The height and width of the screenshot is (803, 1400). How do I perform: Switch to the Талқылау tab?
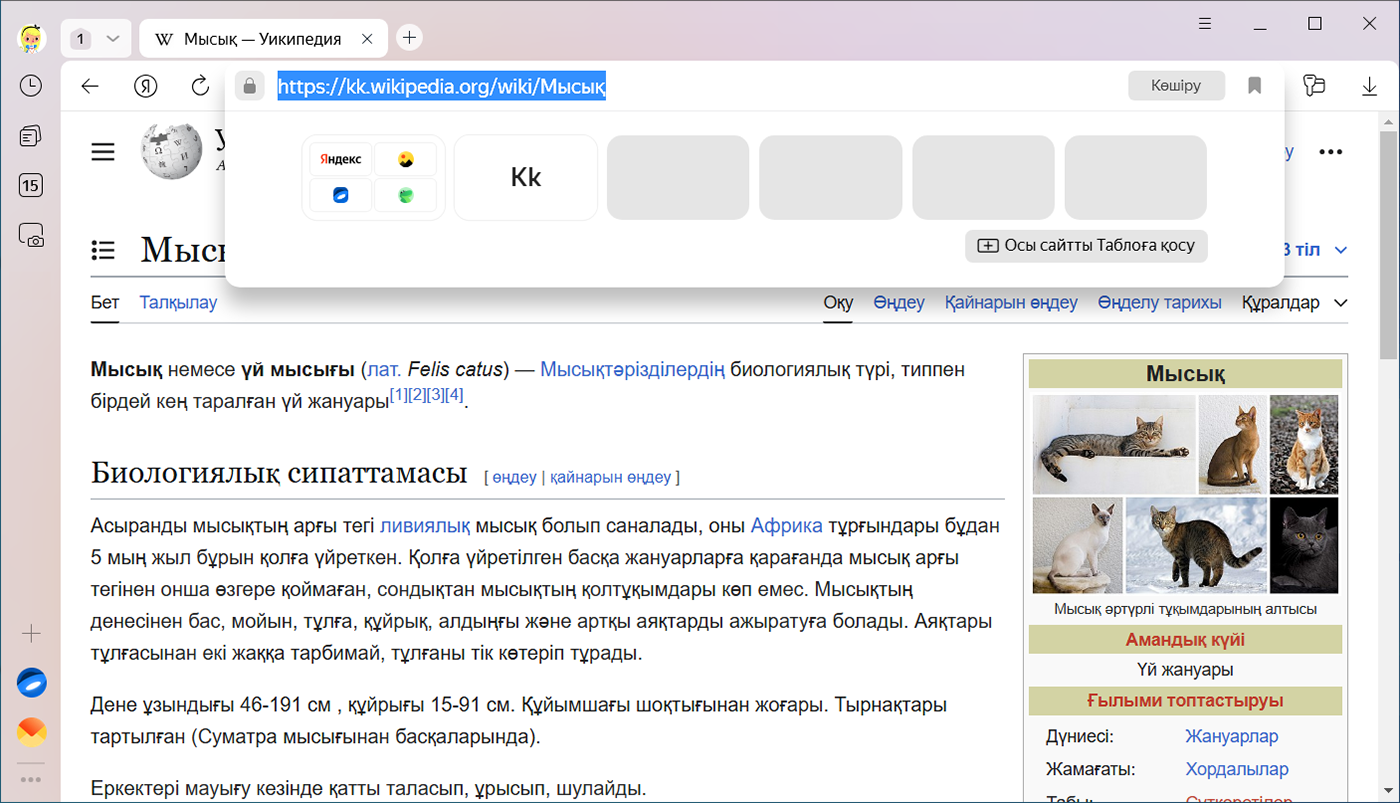coord(178,303)
